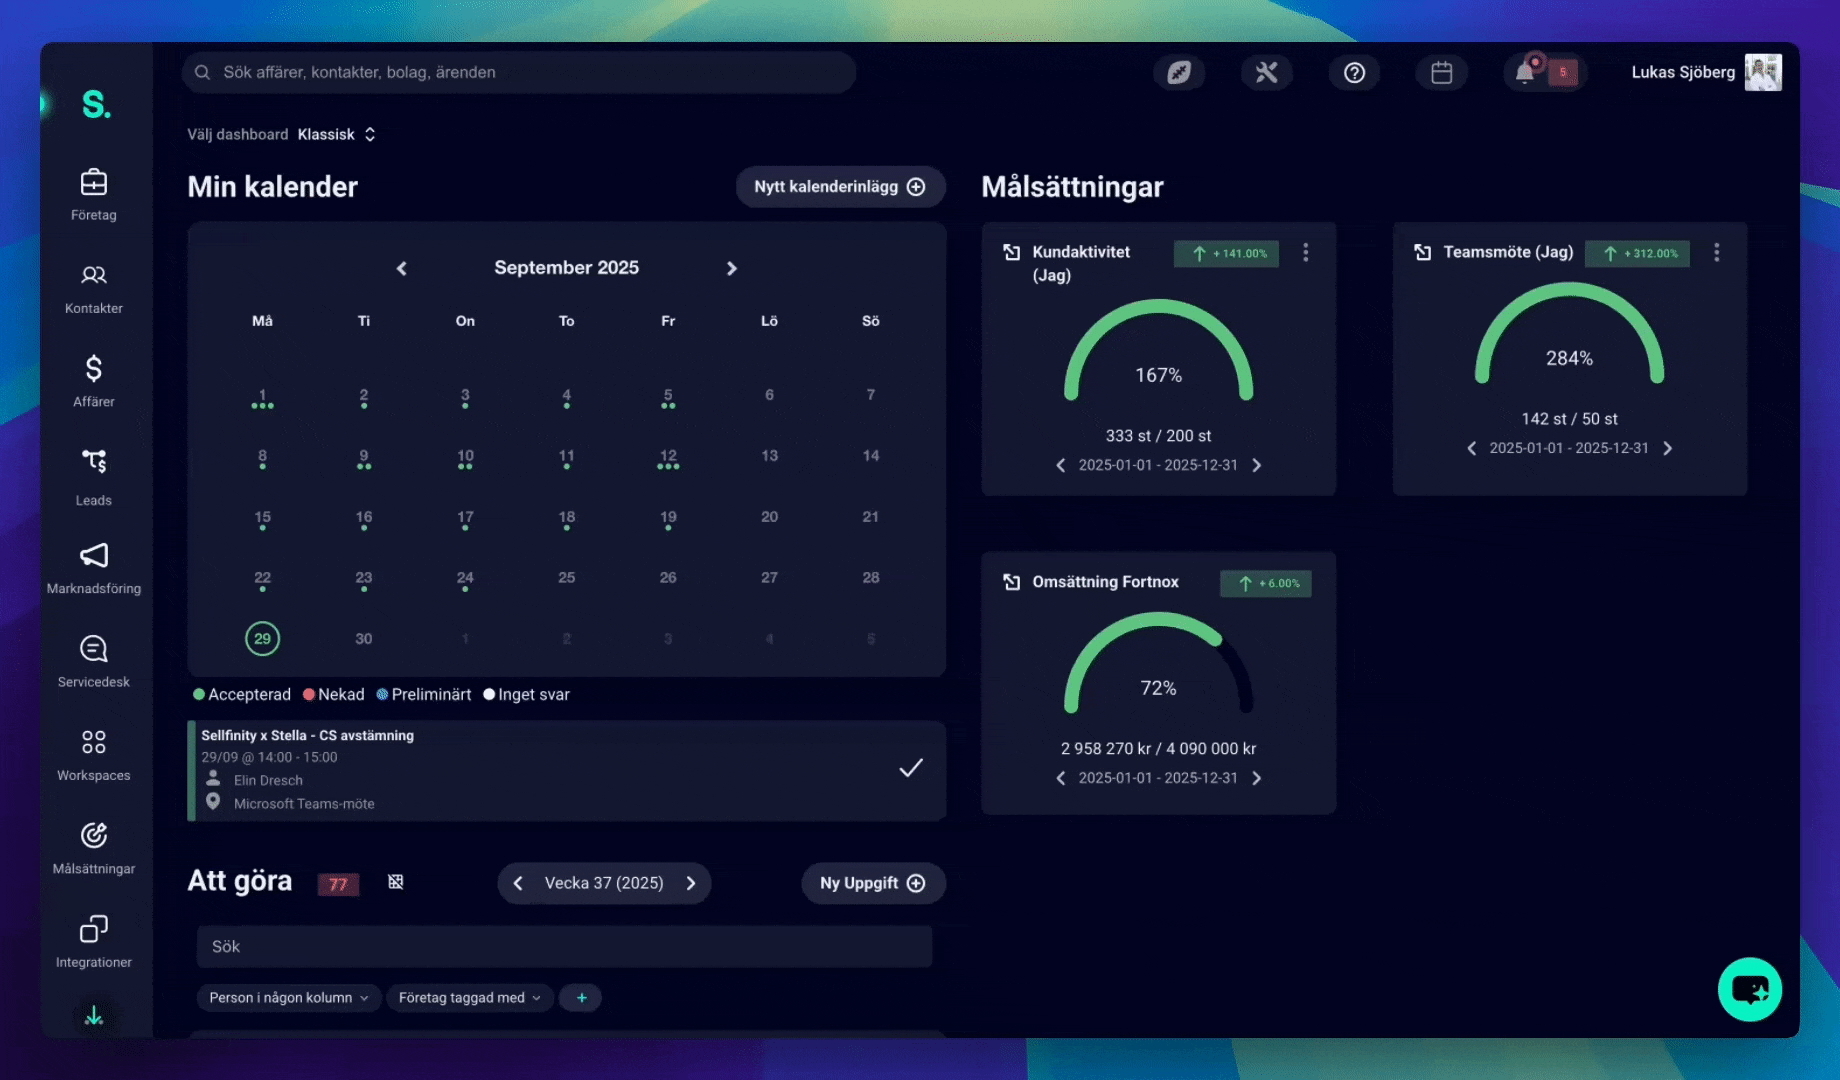The height and width of the screenshot is (1080, 1840).
Task: Click the Sellfinity S logo
Action: tap(96, 104)
